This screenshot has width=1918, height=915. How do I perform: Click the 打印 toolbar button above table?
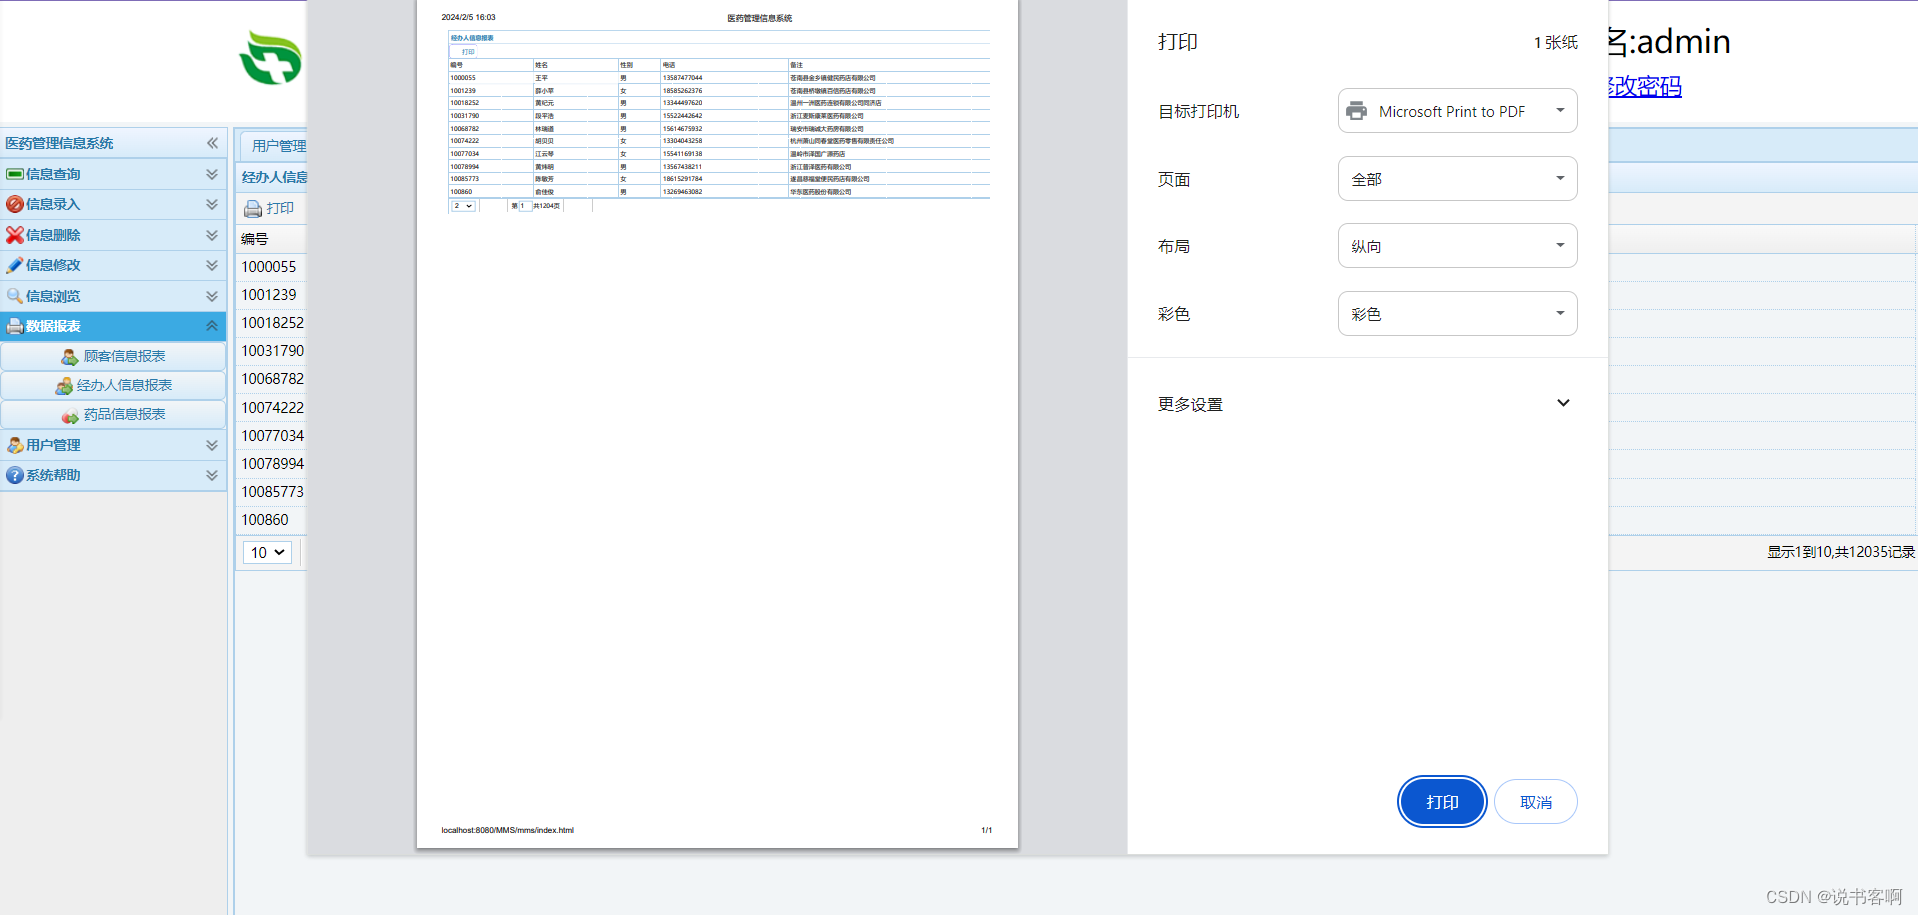pos(270,208)
